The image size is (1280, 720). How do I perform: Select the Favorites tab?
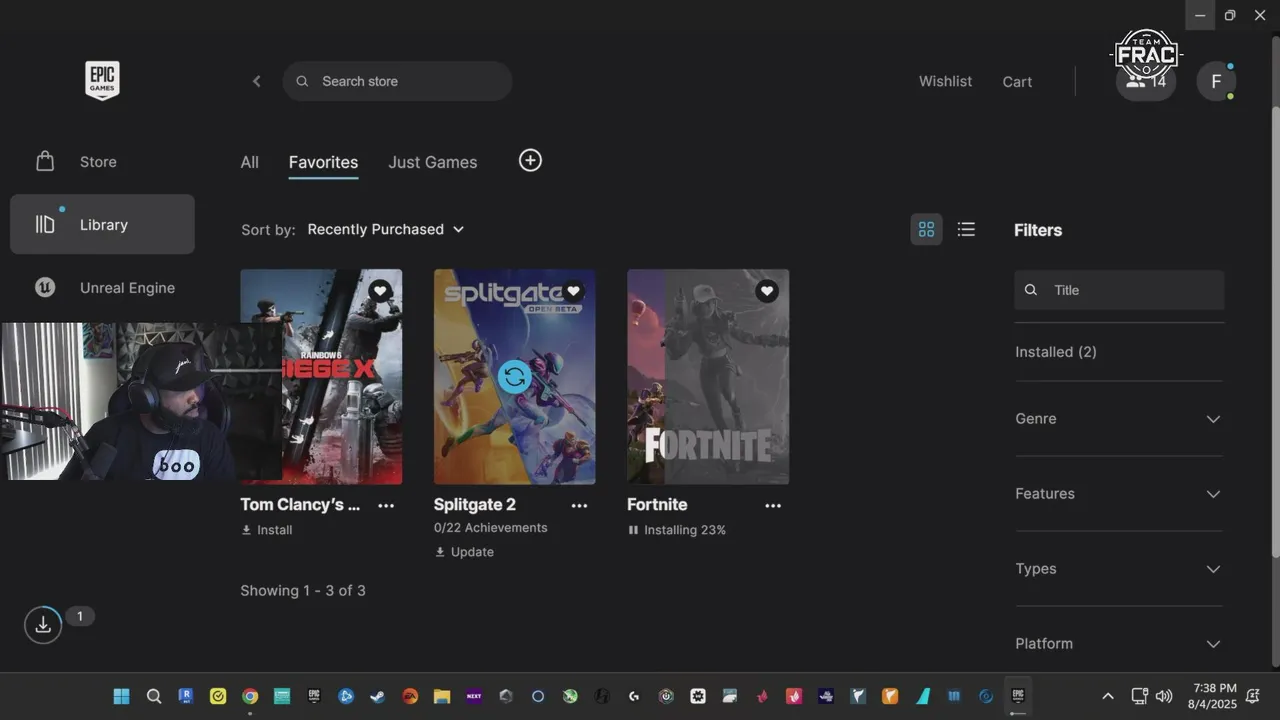point(323,162)
